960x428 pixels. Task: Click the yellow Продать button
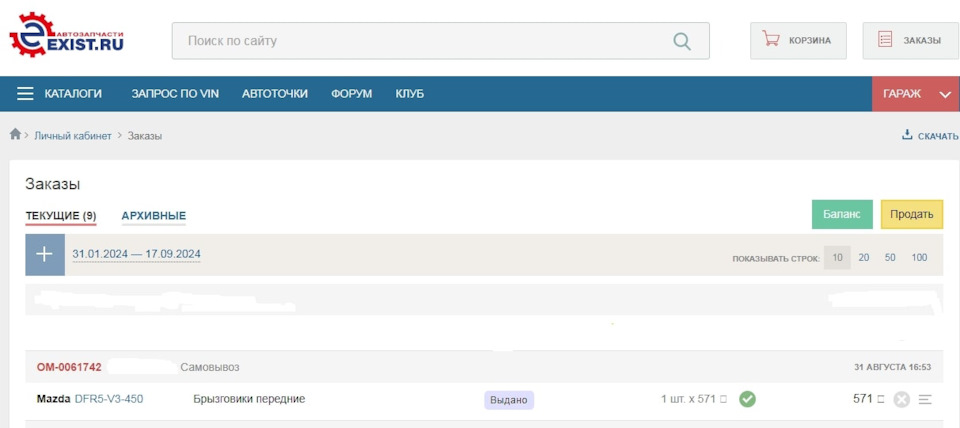(912, 214)
